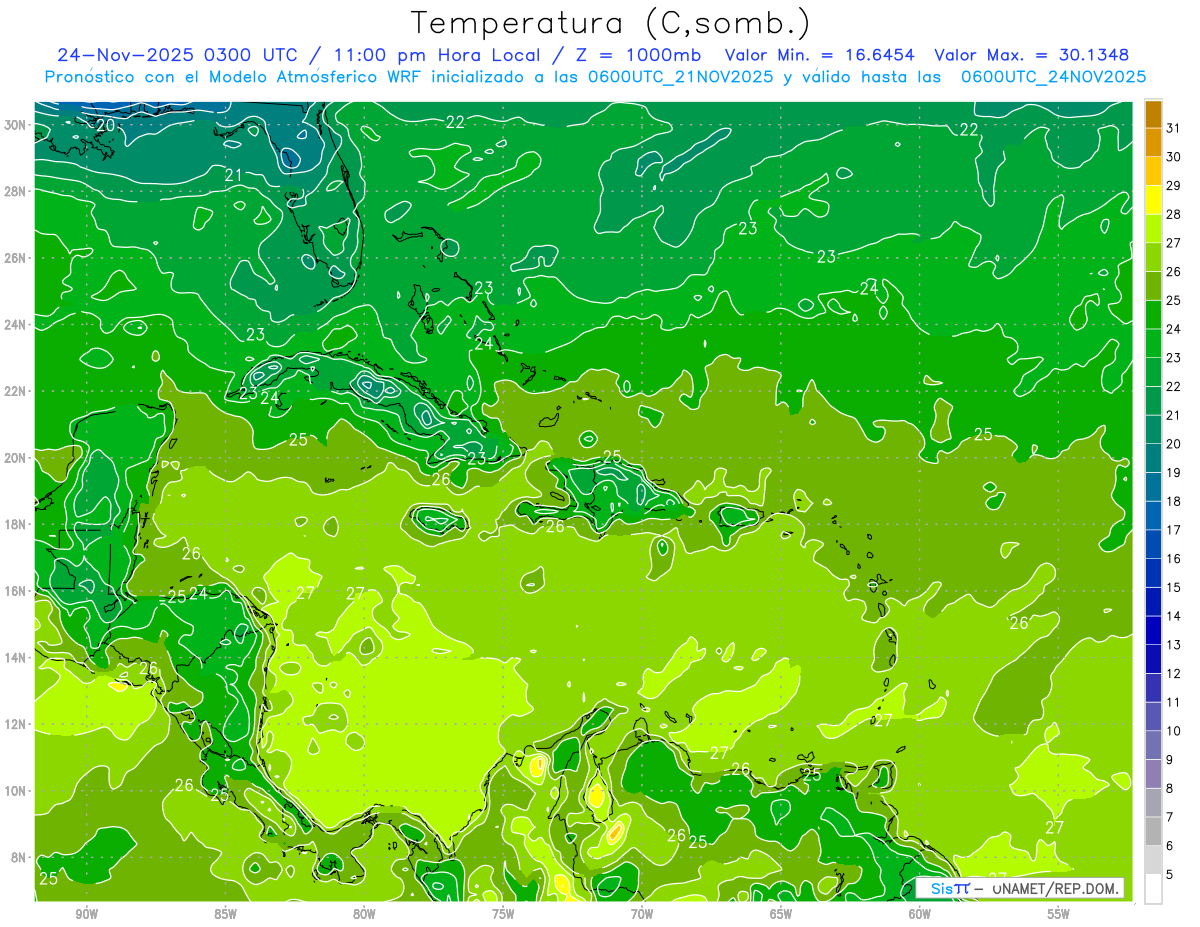Click the 'Temperatura (C,somb.)' chart title
This screenshot has width=1200, height=927.
[610, 24]
